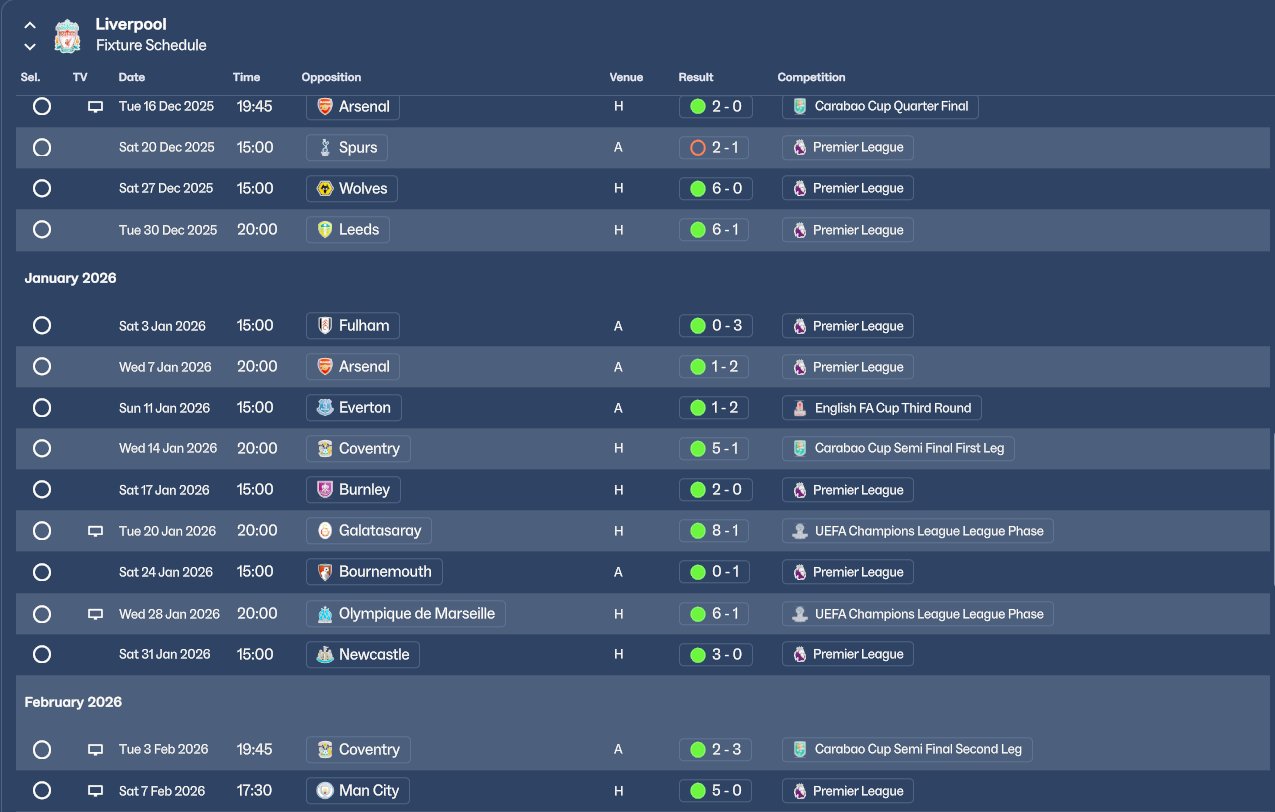This screenshot has height=812, width=1275.
Task: Open Wolves opposition button
Action: [x=351, y=188]
